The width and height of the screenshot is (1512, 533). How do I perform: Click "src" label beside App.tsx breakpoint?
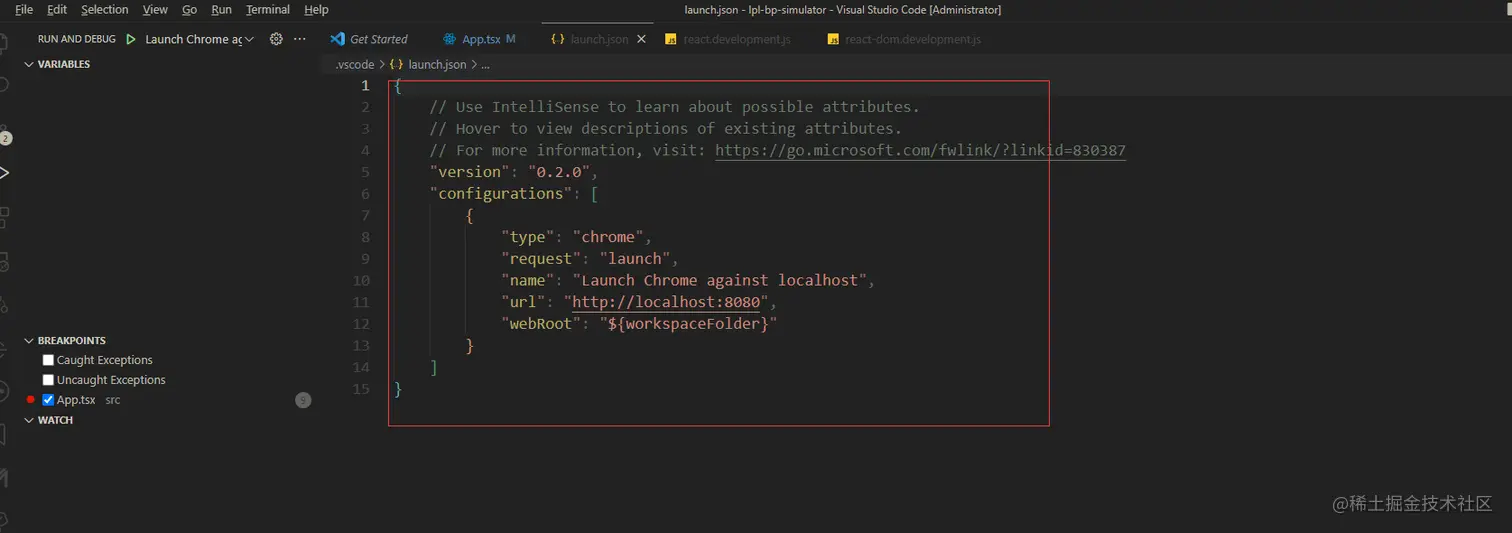tap(113, 400)
